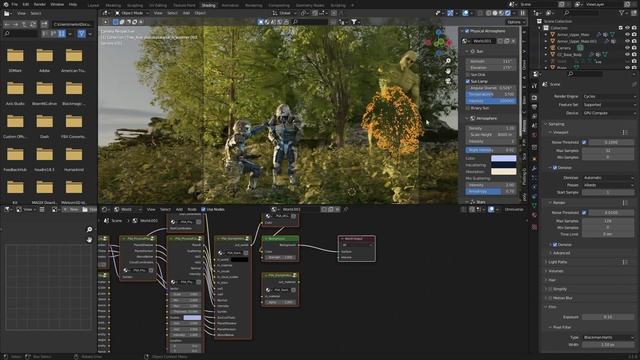Open the File menu

click(x=14, y=4)
